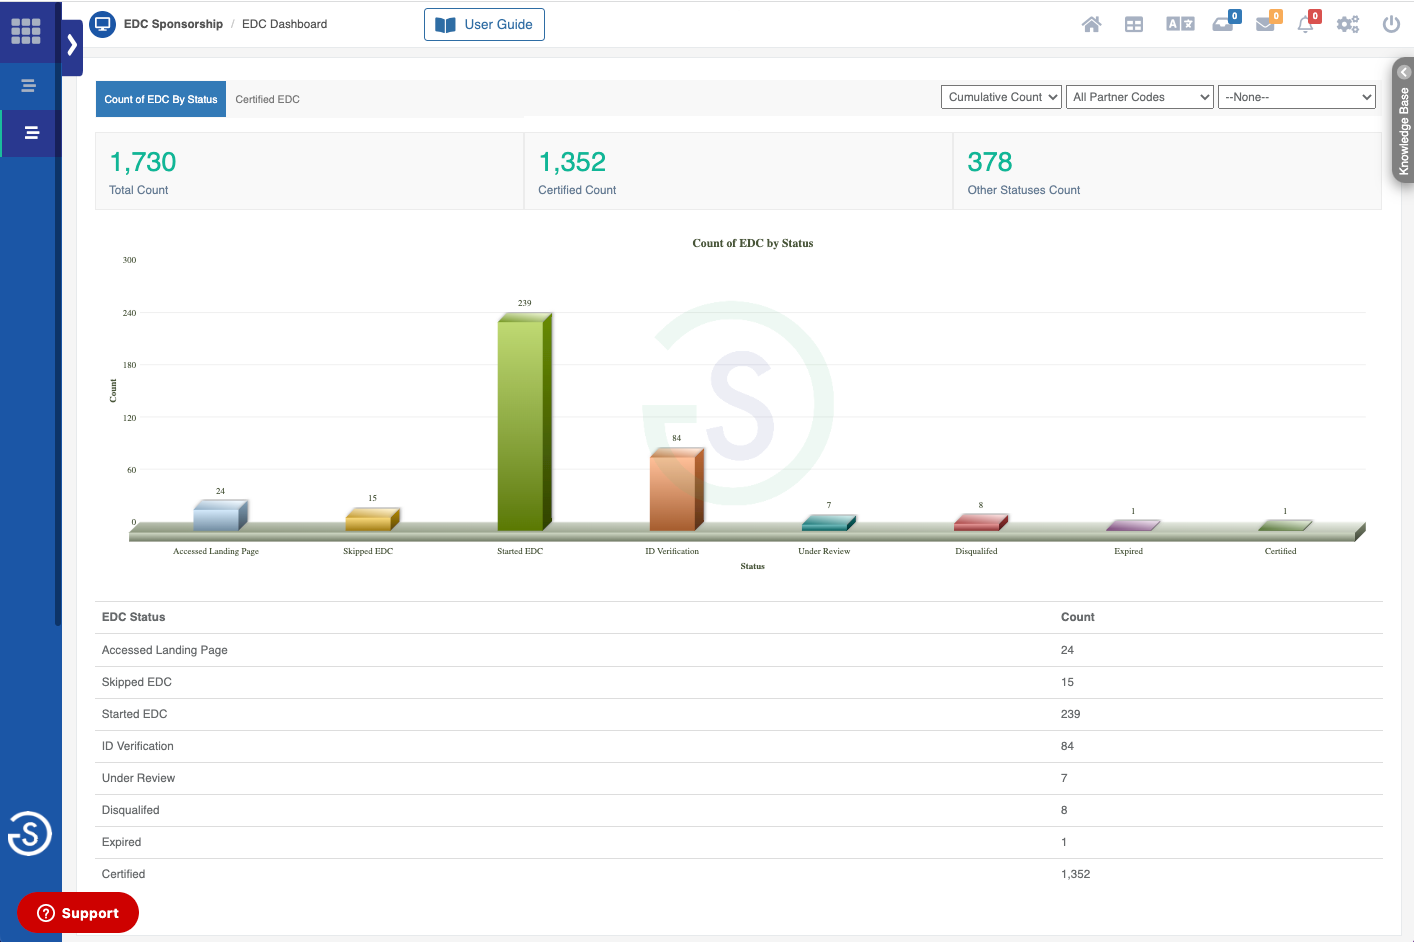Click the power logout icon

[1391, 24]
